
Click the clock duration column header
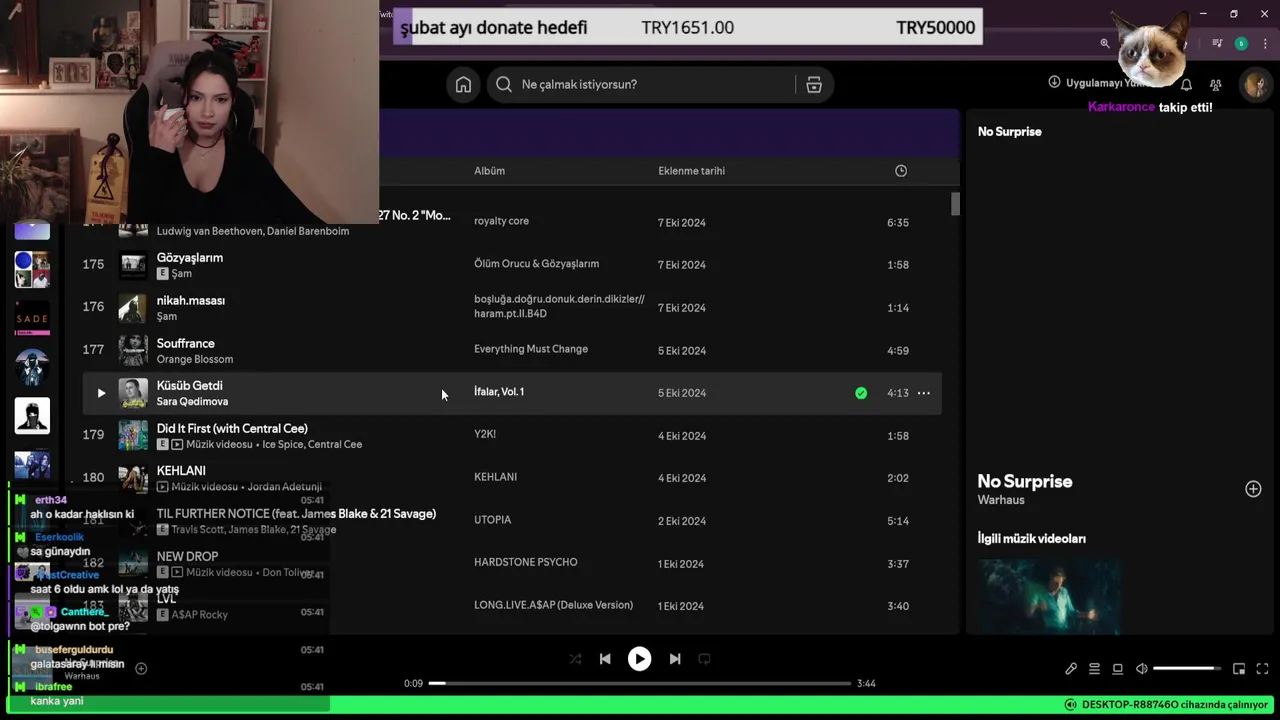click(x=901, y=171)
